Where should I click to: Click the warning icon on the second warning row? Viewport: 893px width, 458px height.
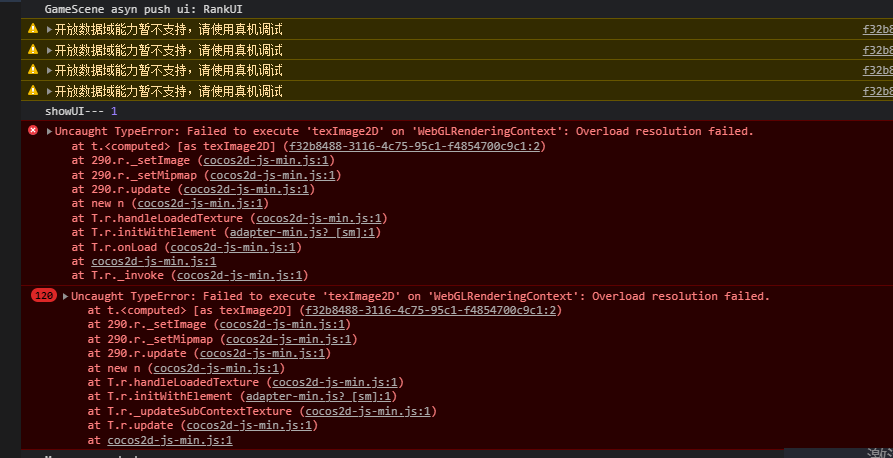33,49
